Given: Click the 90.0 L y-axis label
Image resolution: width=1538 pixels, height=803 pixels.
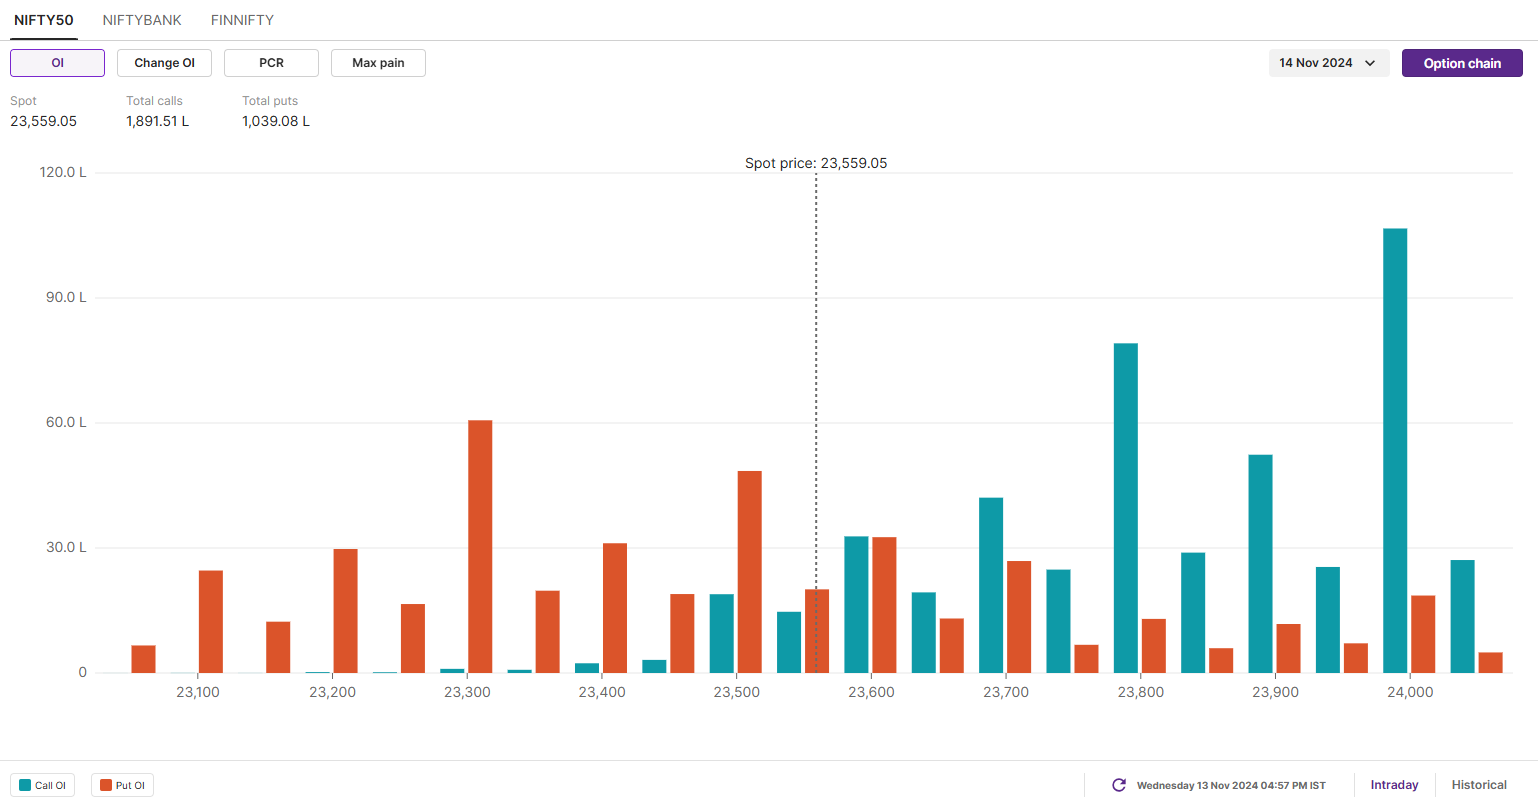Looking at the screenshot, I should (66, 297).
